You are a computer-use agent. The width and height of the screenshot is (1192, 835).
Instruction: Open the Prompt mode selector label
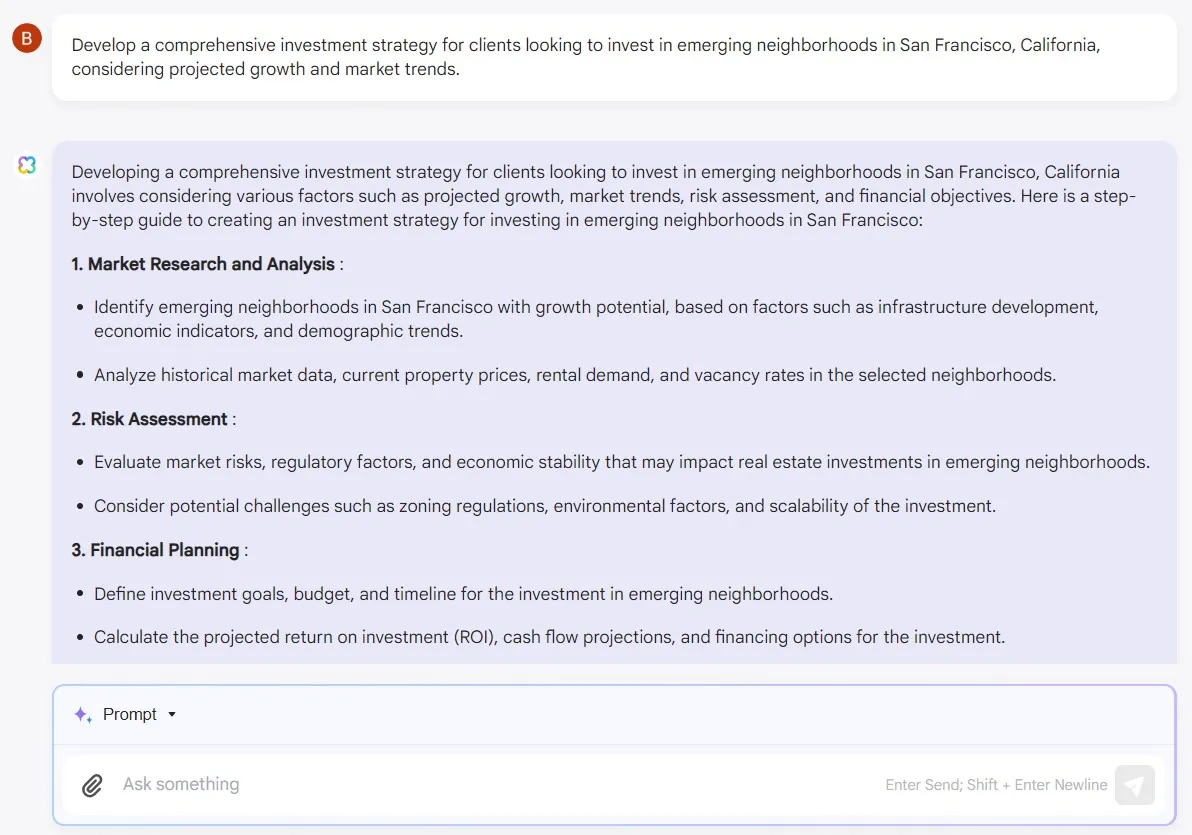click(130, 714)
